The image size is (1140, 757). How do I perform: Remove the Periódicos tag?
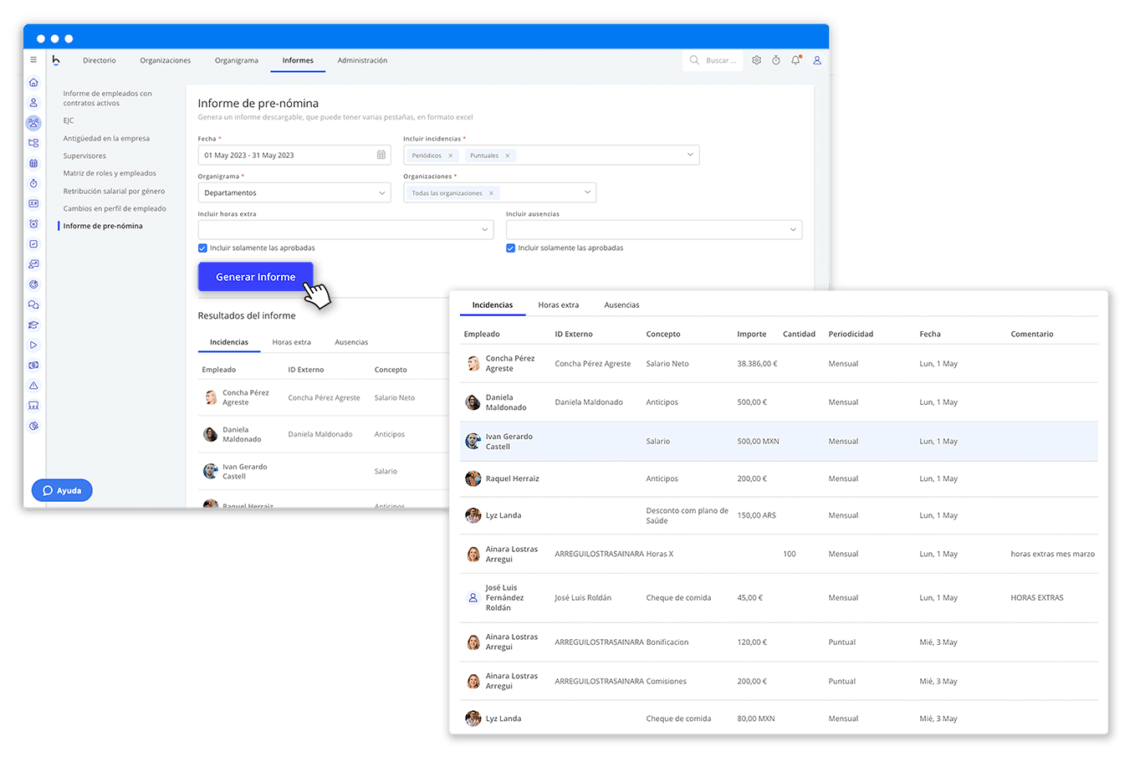tap(450, 156)
